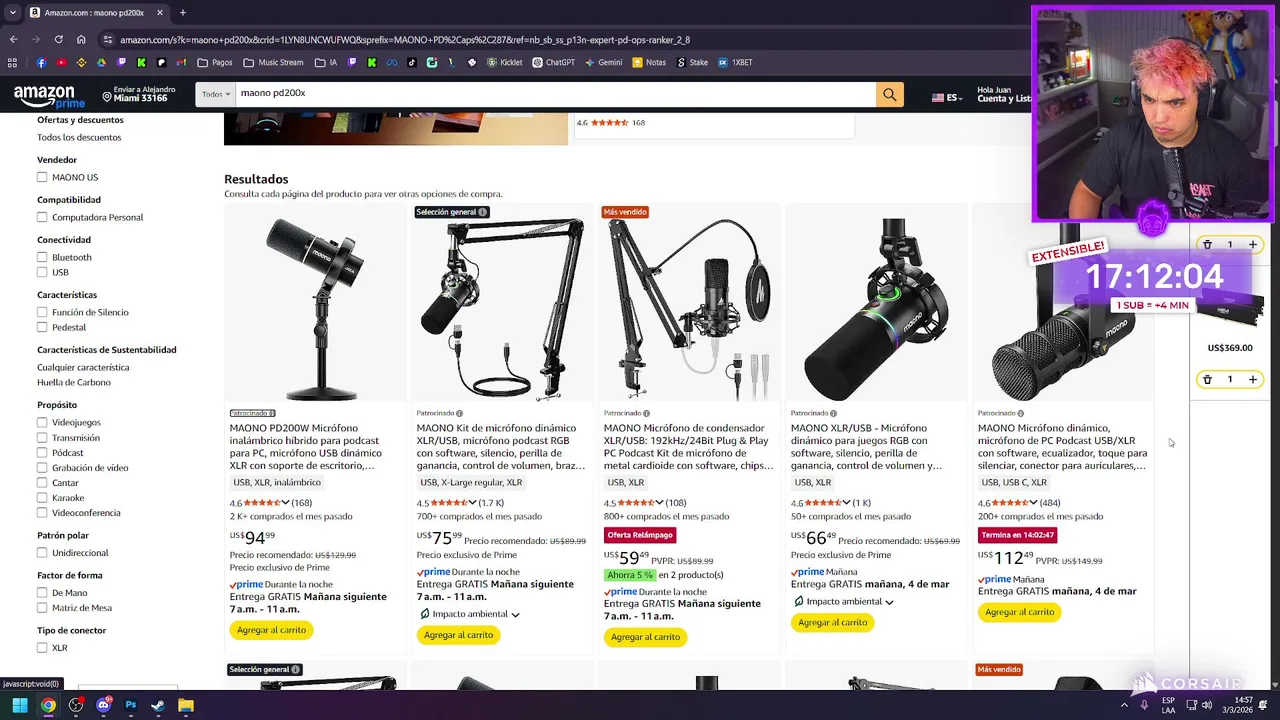Click the info icon on Selección general badge
The height and width of the screenshot is (720, 1280).
482,212
